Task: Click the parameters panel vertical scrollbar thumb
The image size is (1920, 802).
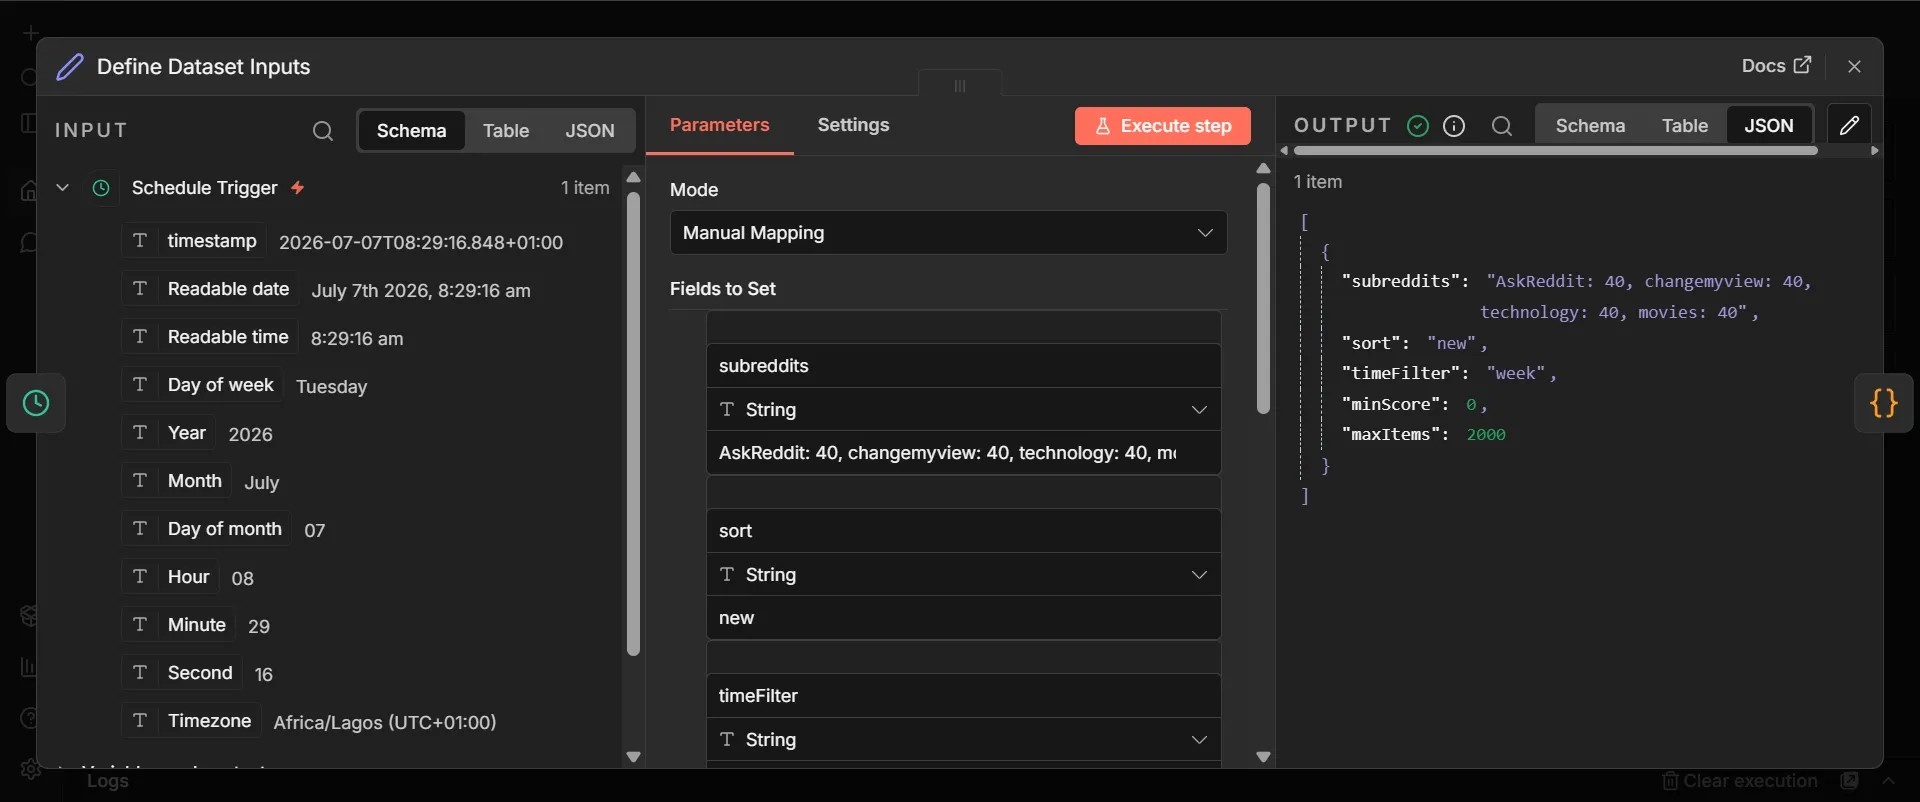Action: (x=1263, y=297)
